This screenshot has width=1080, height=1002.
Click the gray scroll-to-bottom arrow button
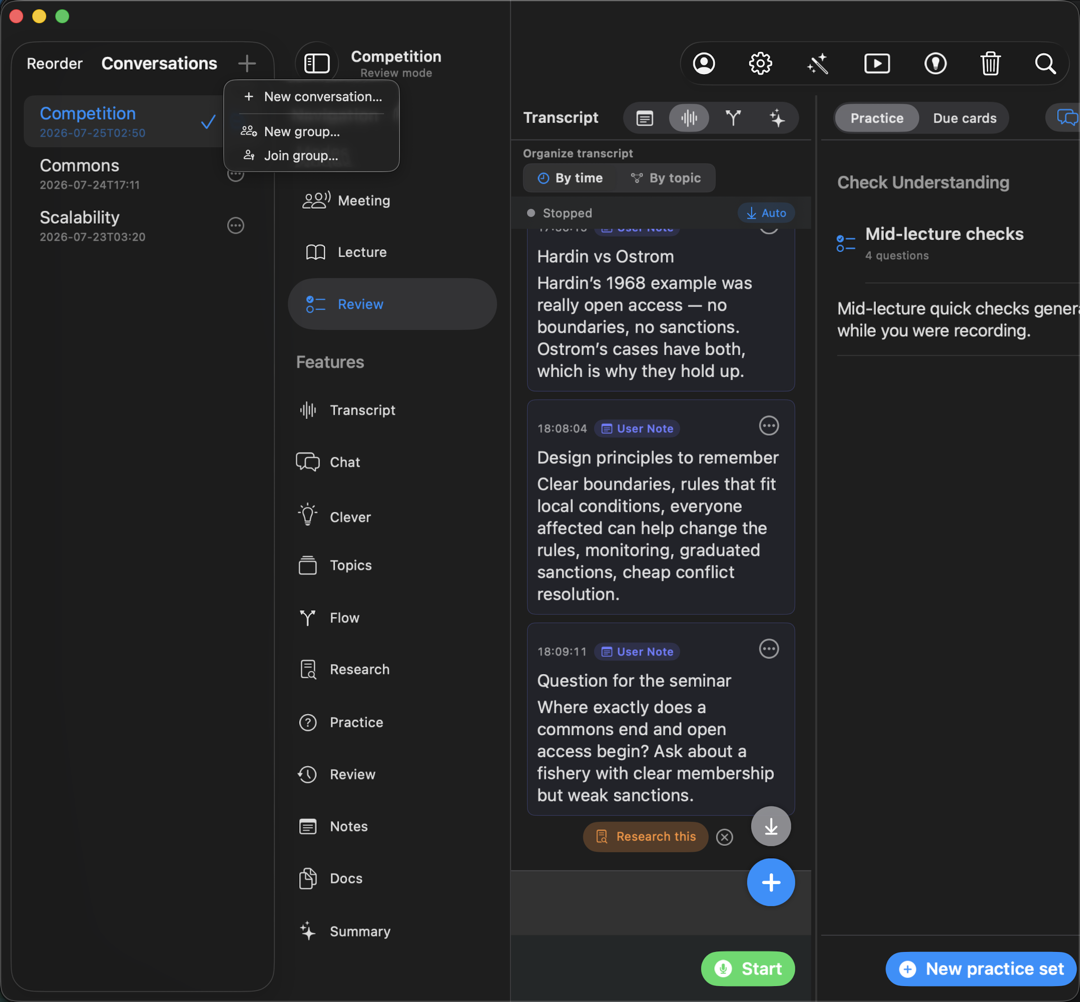(771, 826)
